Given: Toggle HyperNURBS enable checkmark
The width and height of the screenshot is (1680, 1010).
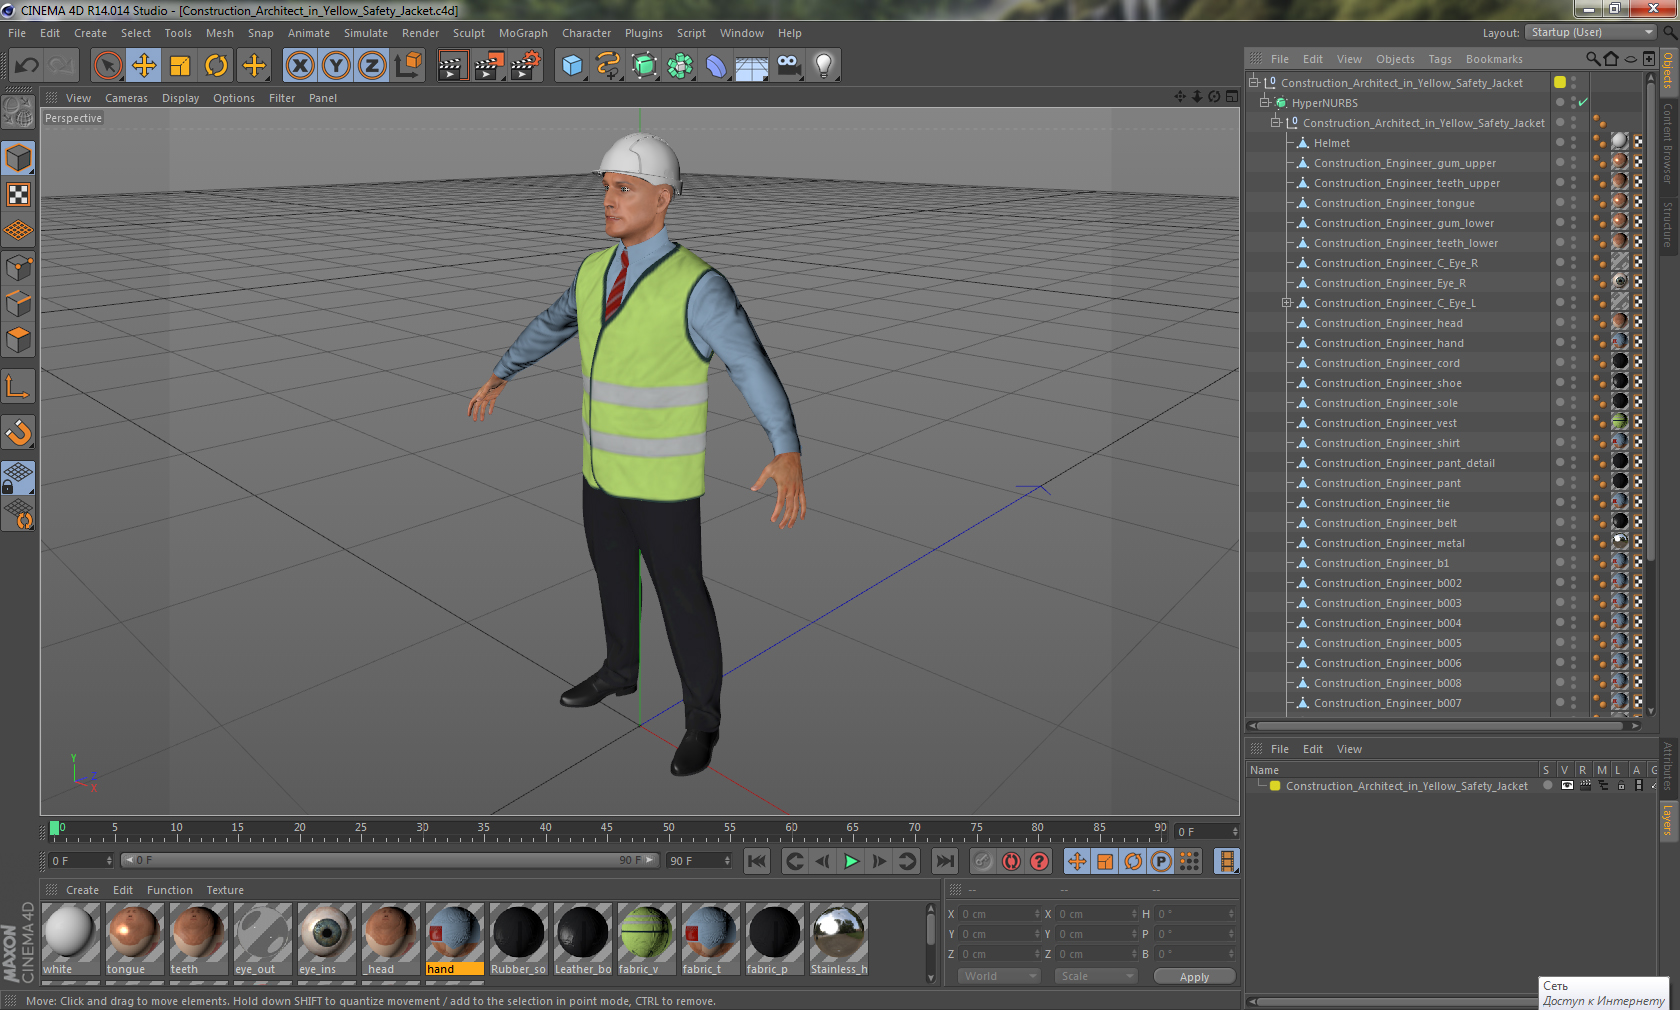Looking at the screenshot, I should point(1583,102).
